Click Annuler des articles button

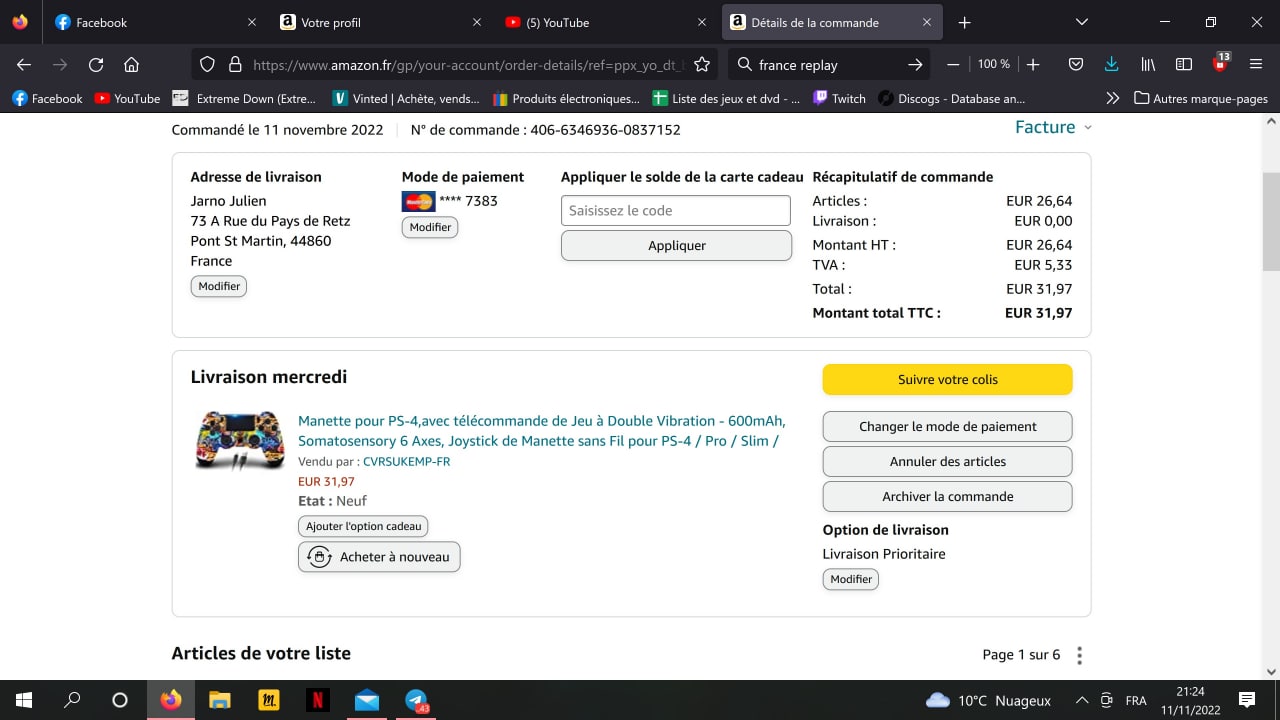click(x=947, y=461)
